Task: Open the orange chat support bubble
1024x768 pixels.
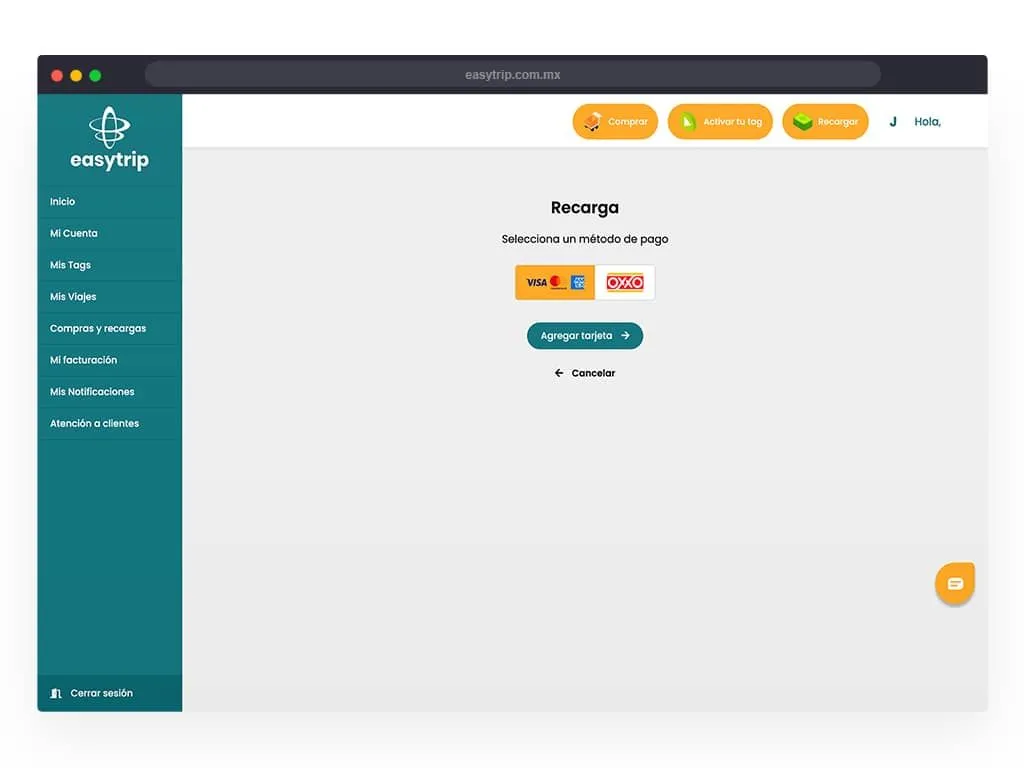Action: 955,583
